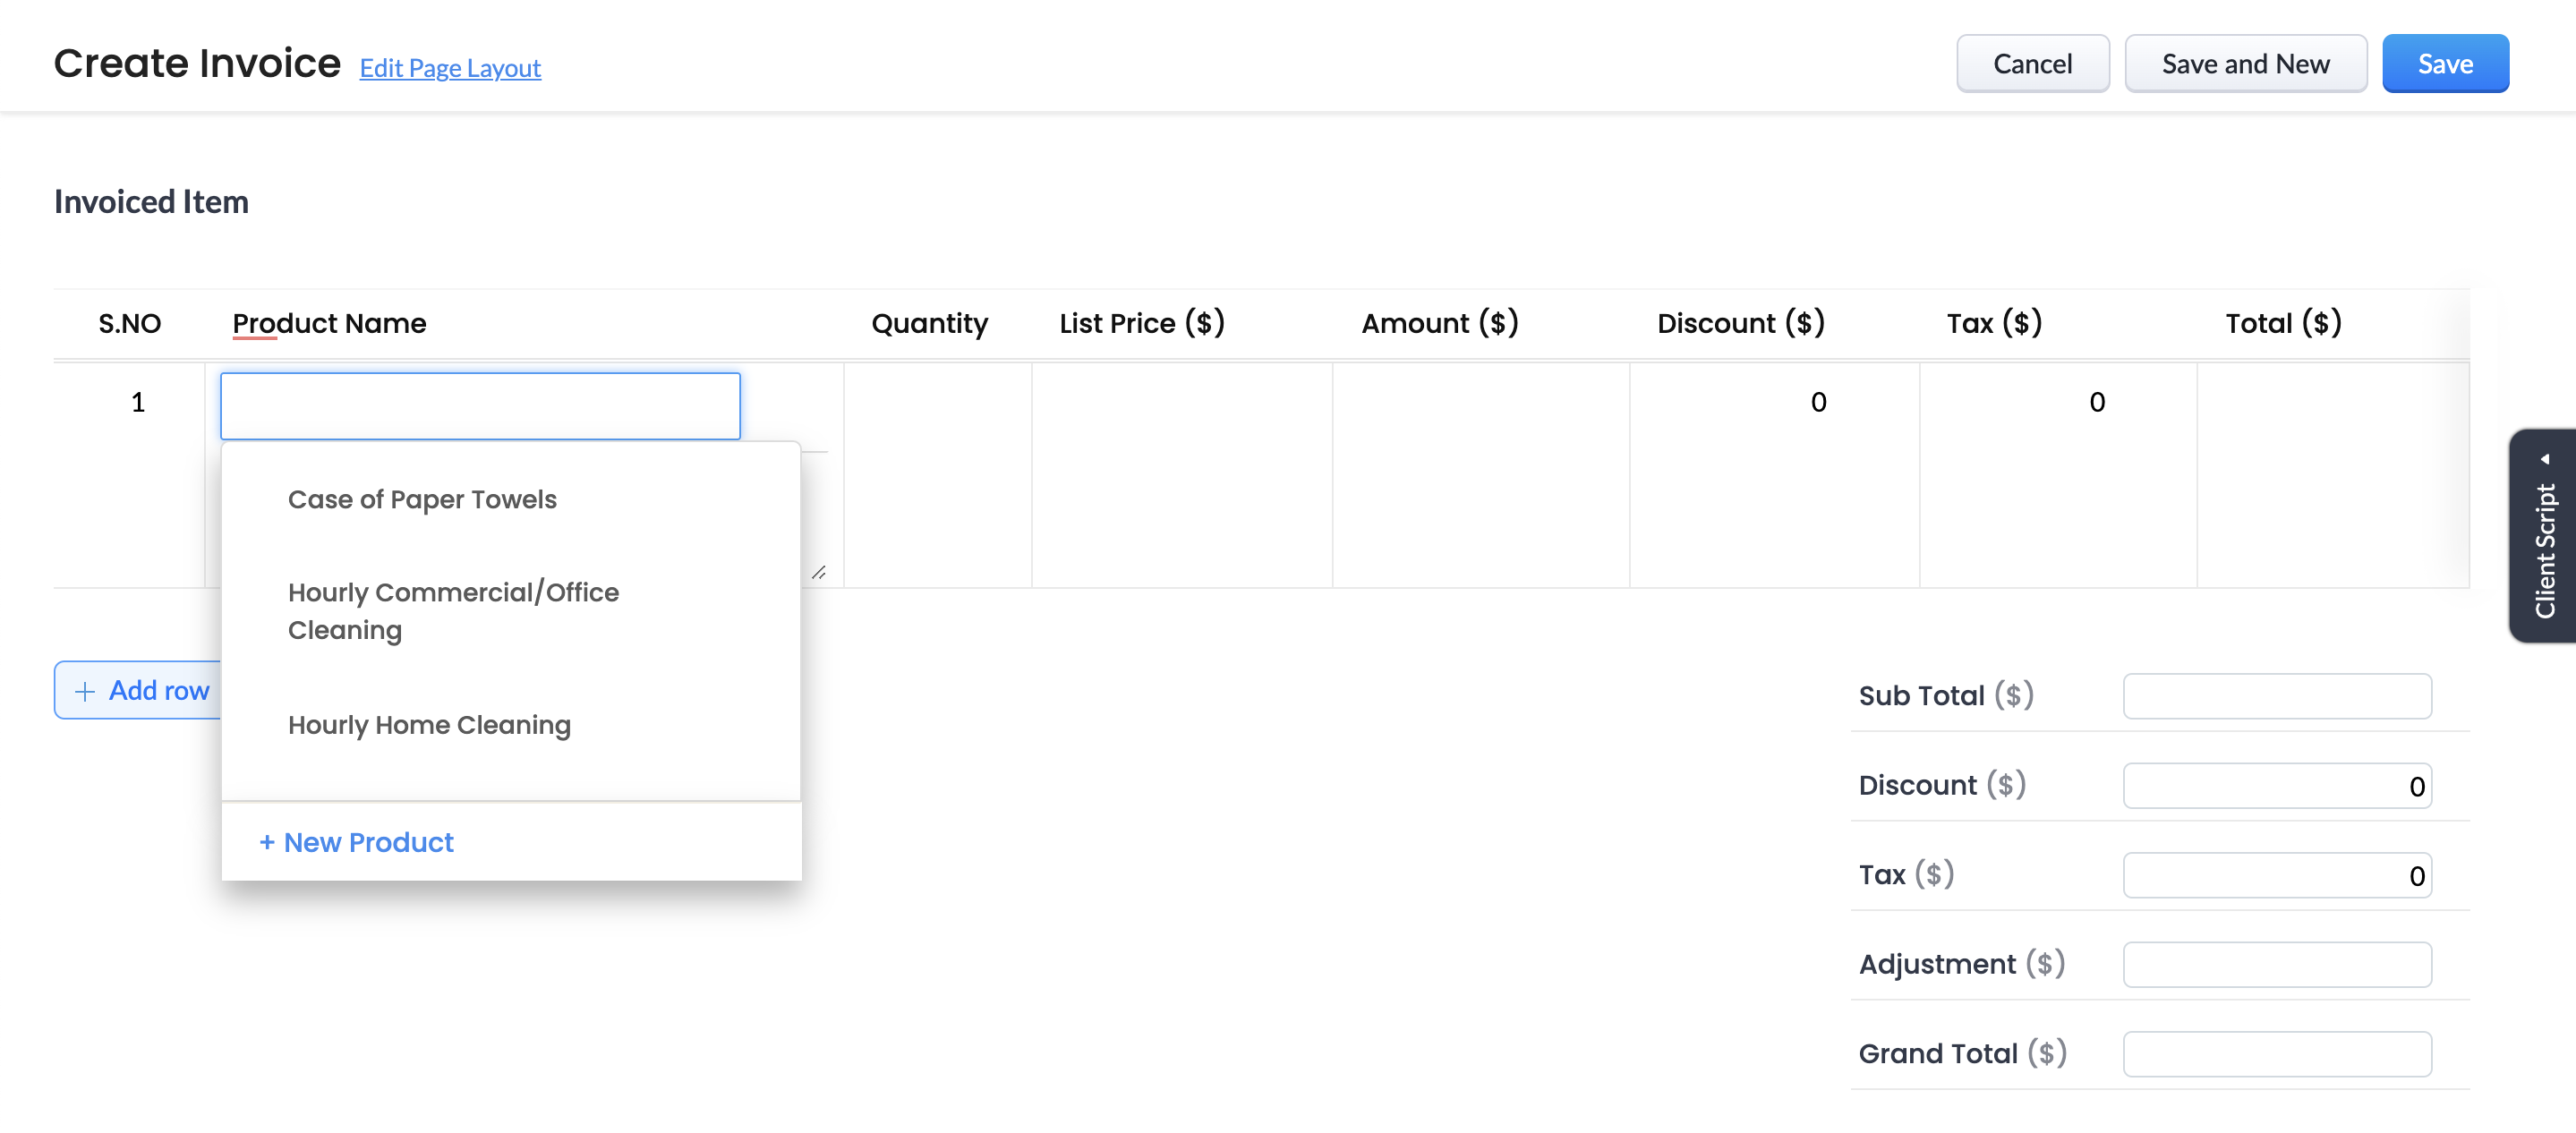Click the Grand Total input field
The width and height of the screenshot is (2576, 1133).
[2276, 1054]
